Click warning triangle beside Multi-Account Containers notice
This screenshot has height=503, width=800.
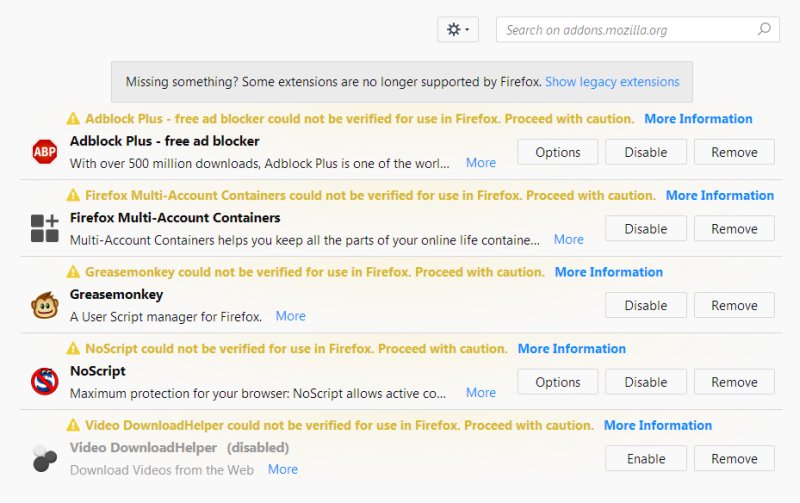(x=73, y=195)
